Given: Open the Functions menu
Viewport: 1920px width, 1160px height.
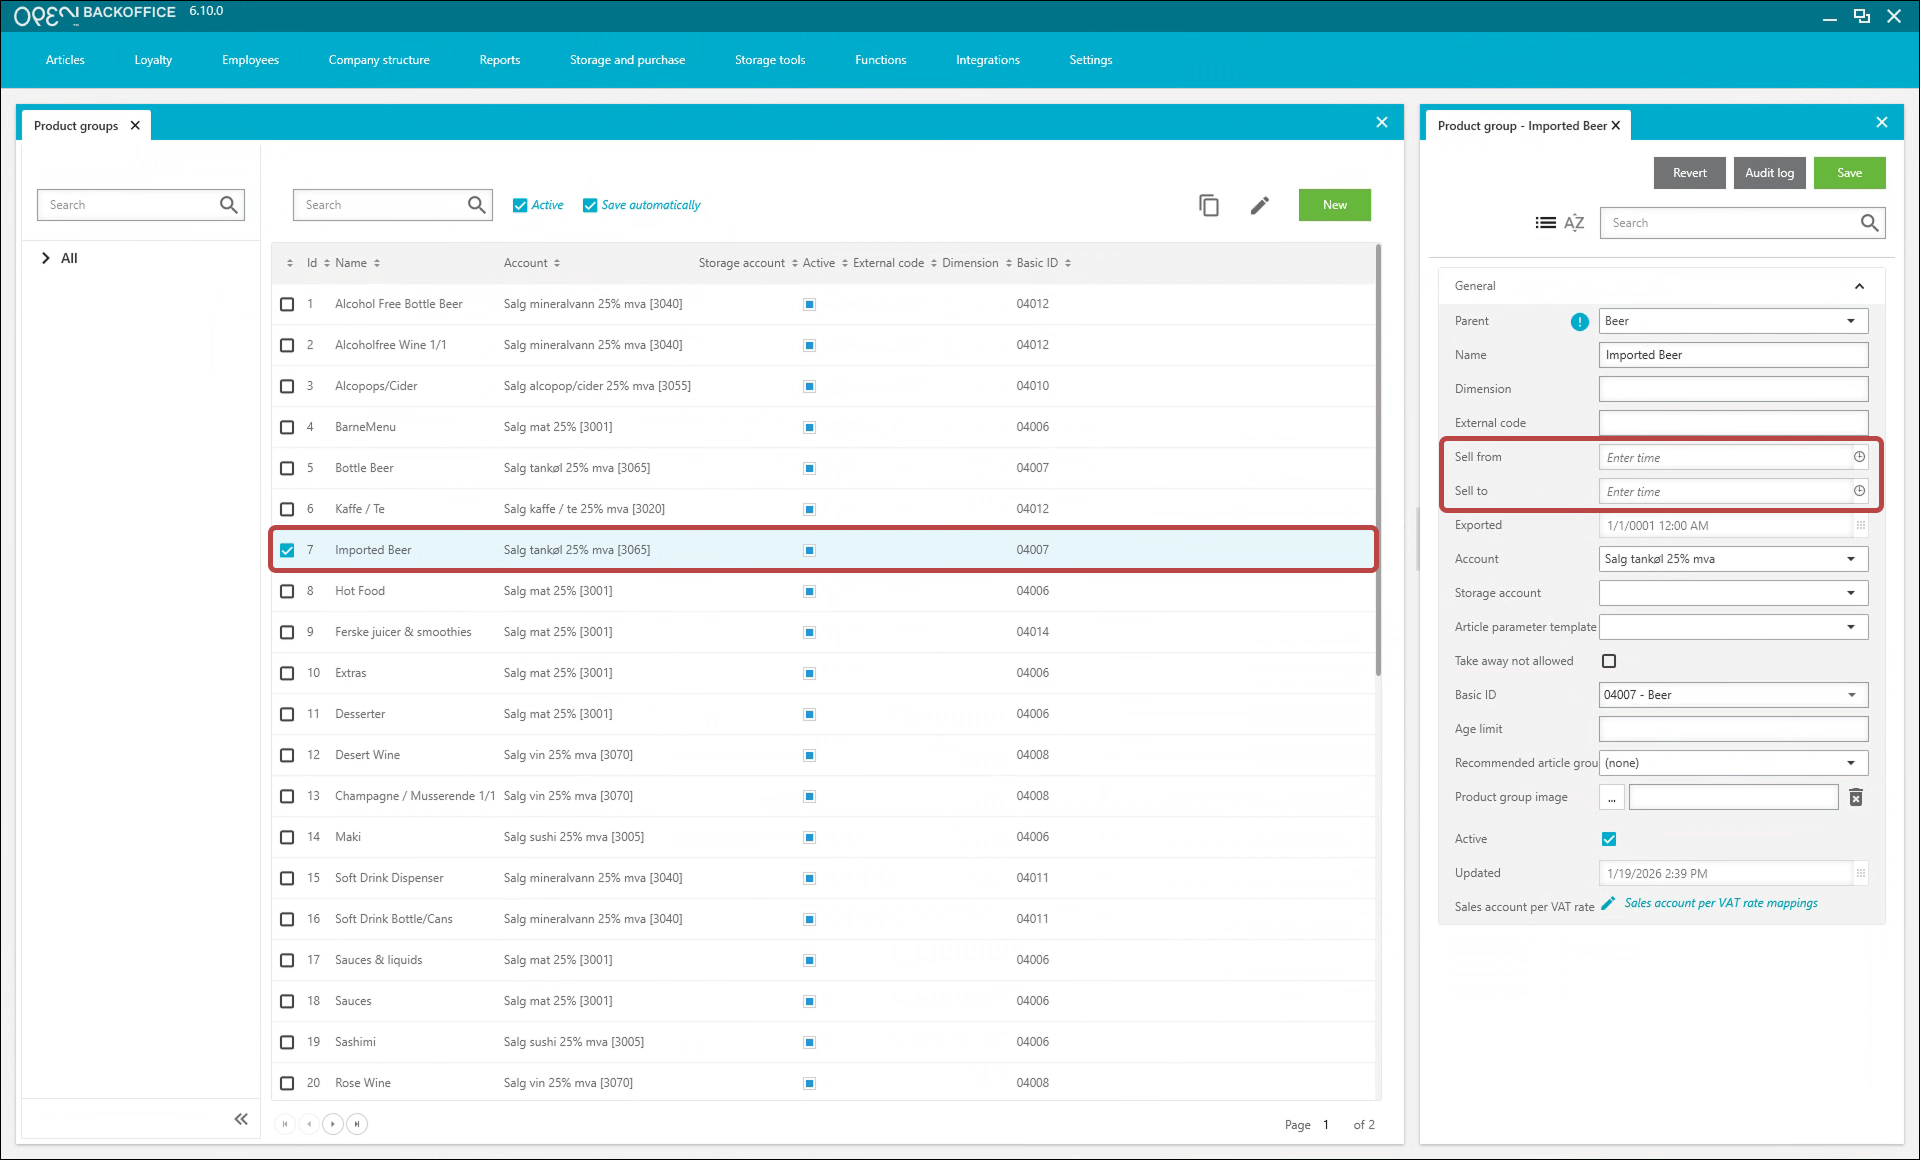Looking at the screenshot, I should point(881,60).
